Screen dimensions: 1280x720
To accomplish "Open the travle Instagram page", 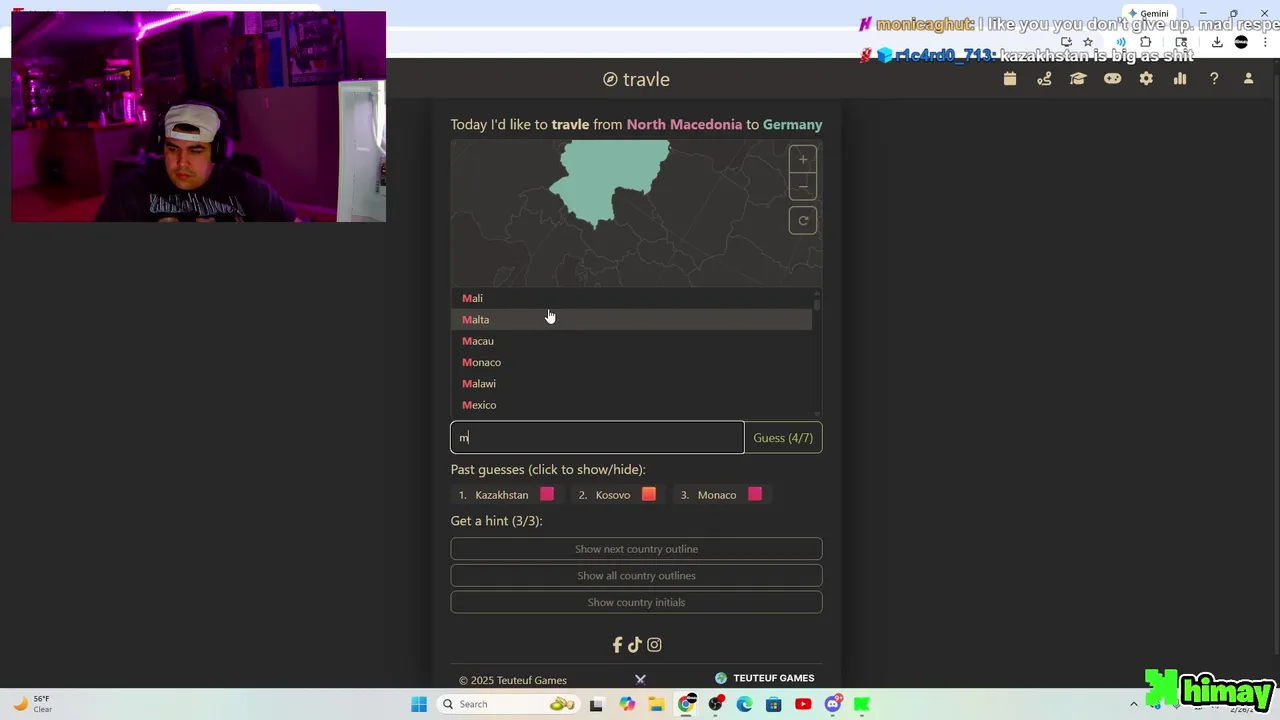I will (x=654, y=645).
